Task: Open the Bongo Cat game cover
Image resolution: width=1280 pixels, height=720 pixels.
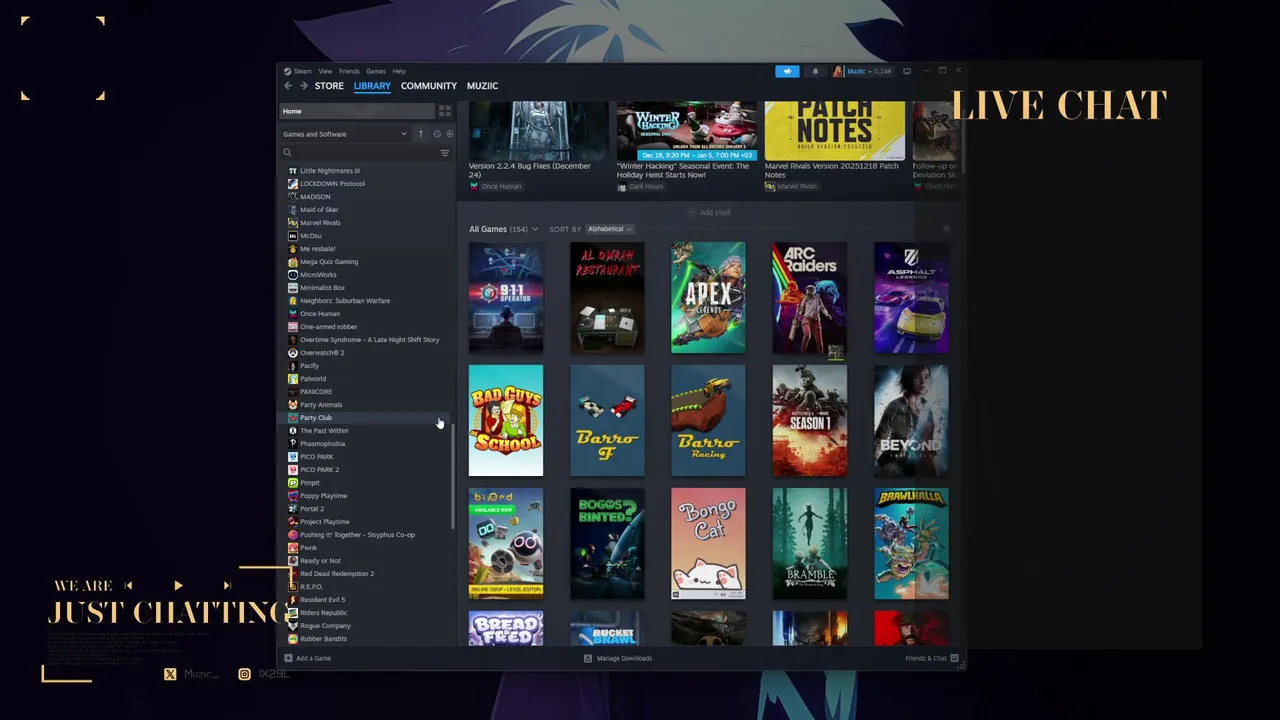Action: [708, 544]
